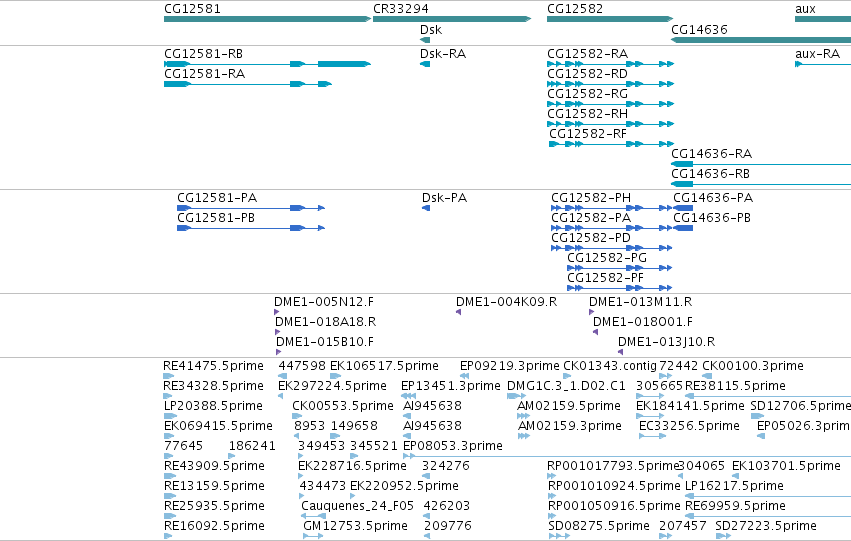Select the LP16217.5prime EST label

tap(734, 486)
